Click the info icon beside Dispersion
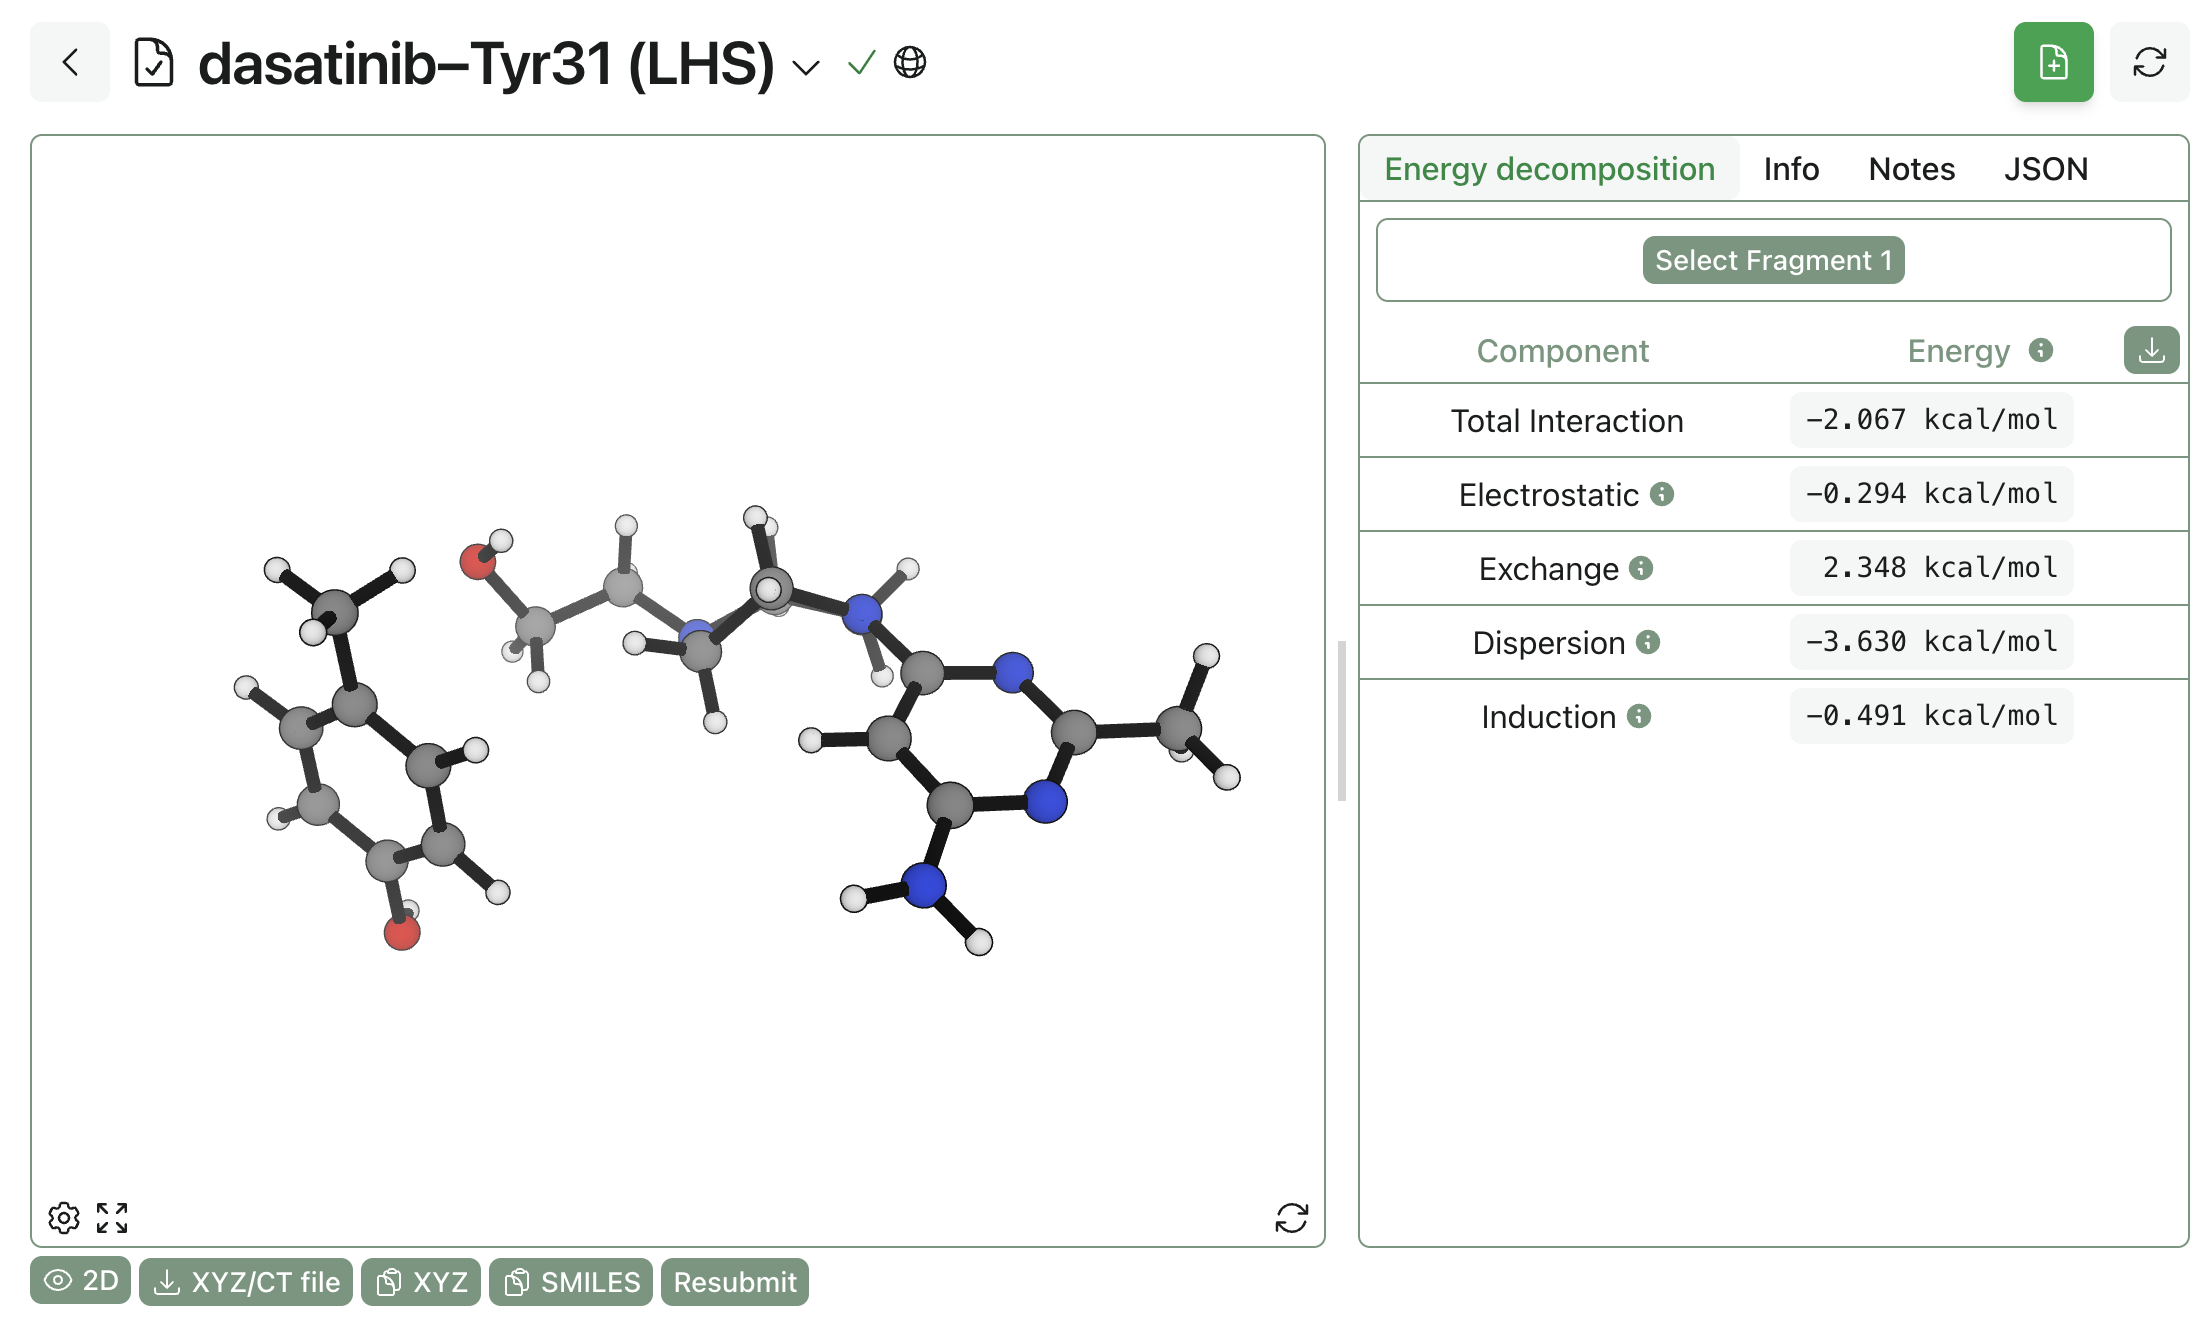Viewport: 2212px width, 1326px height. click(x=1648, y=642)
